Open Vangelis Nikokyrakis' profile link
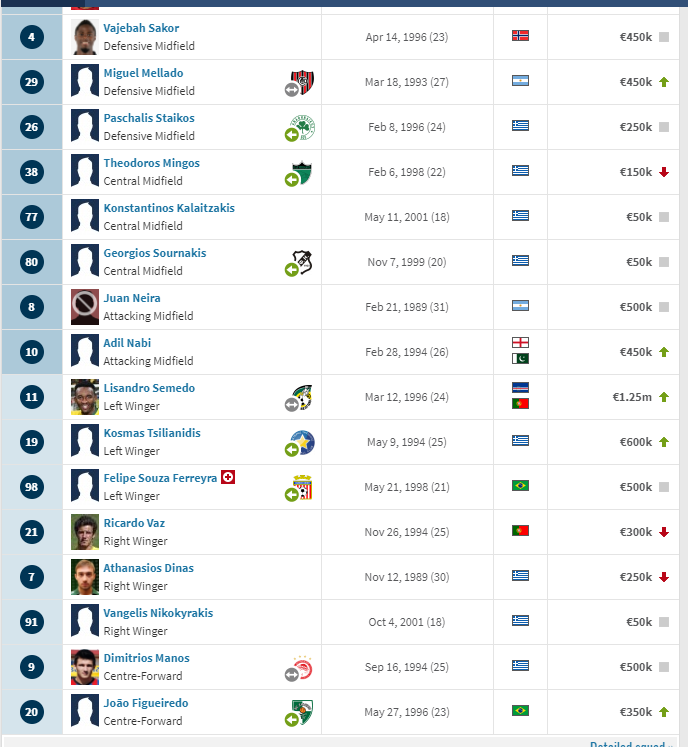 (158, 613)
